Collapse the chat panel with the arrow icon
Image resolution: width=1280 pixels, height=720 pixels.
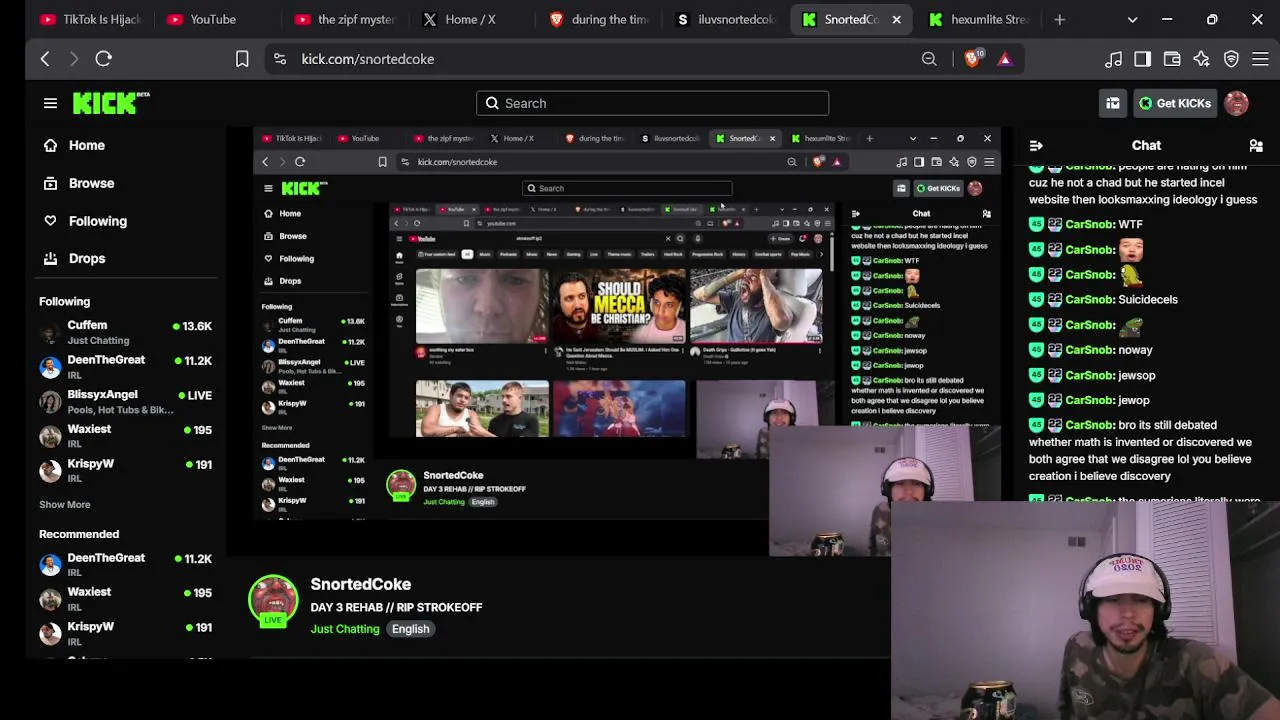click(x=1036, y=146)
